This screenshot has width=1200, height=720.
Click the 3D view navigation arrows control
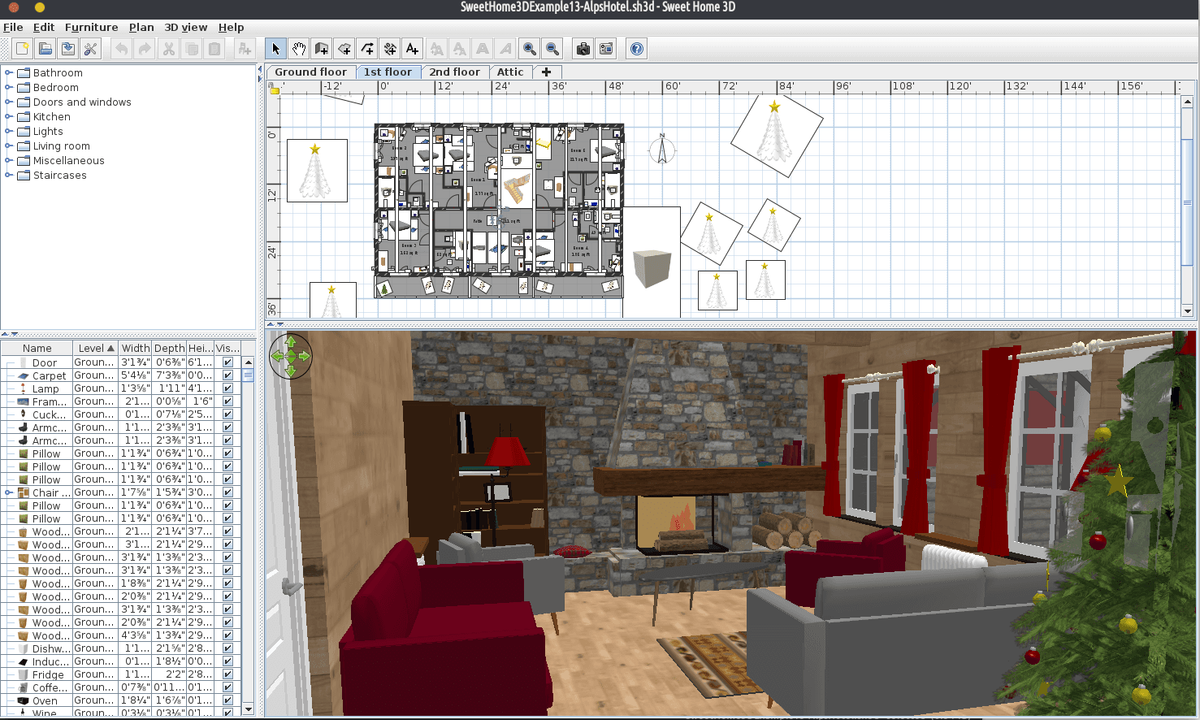[x=291, y=355]
